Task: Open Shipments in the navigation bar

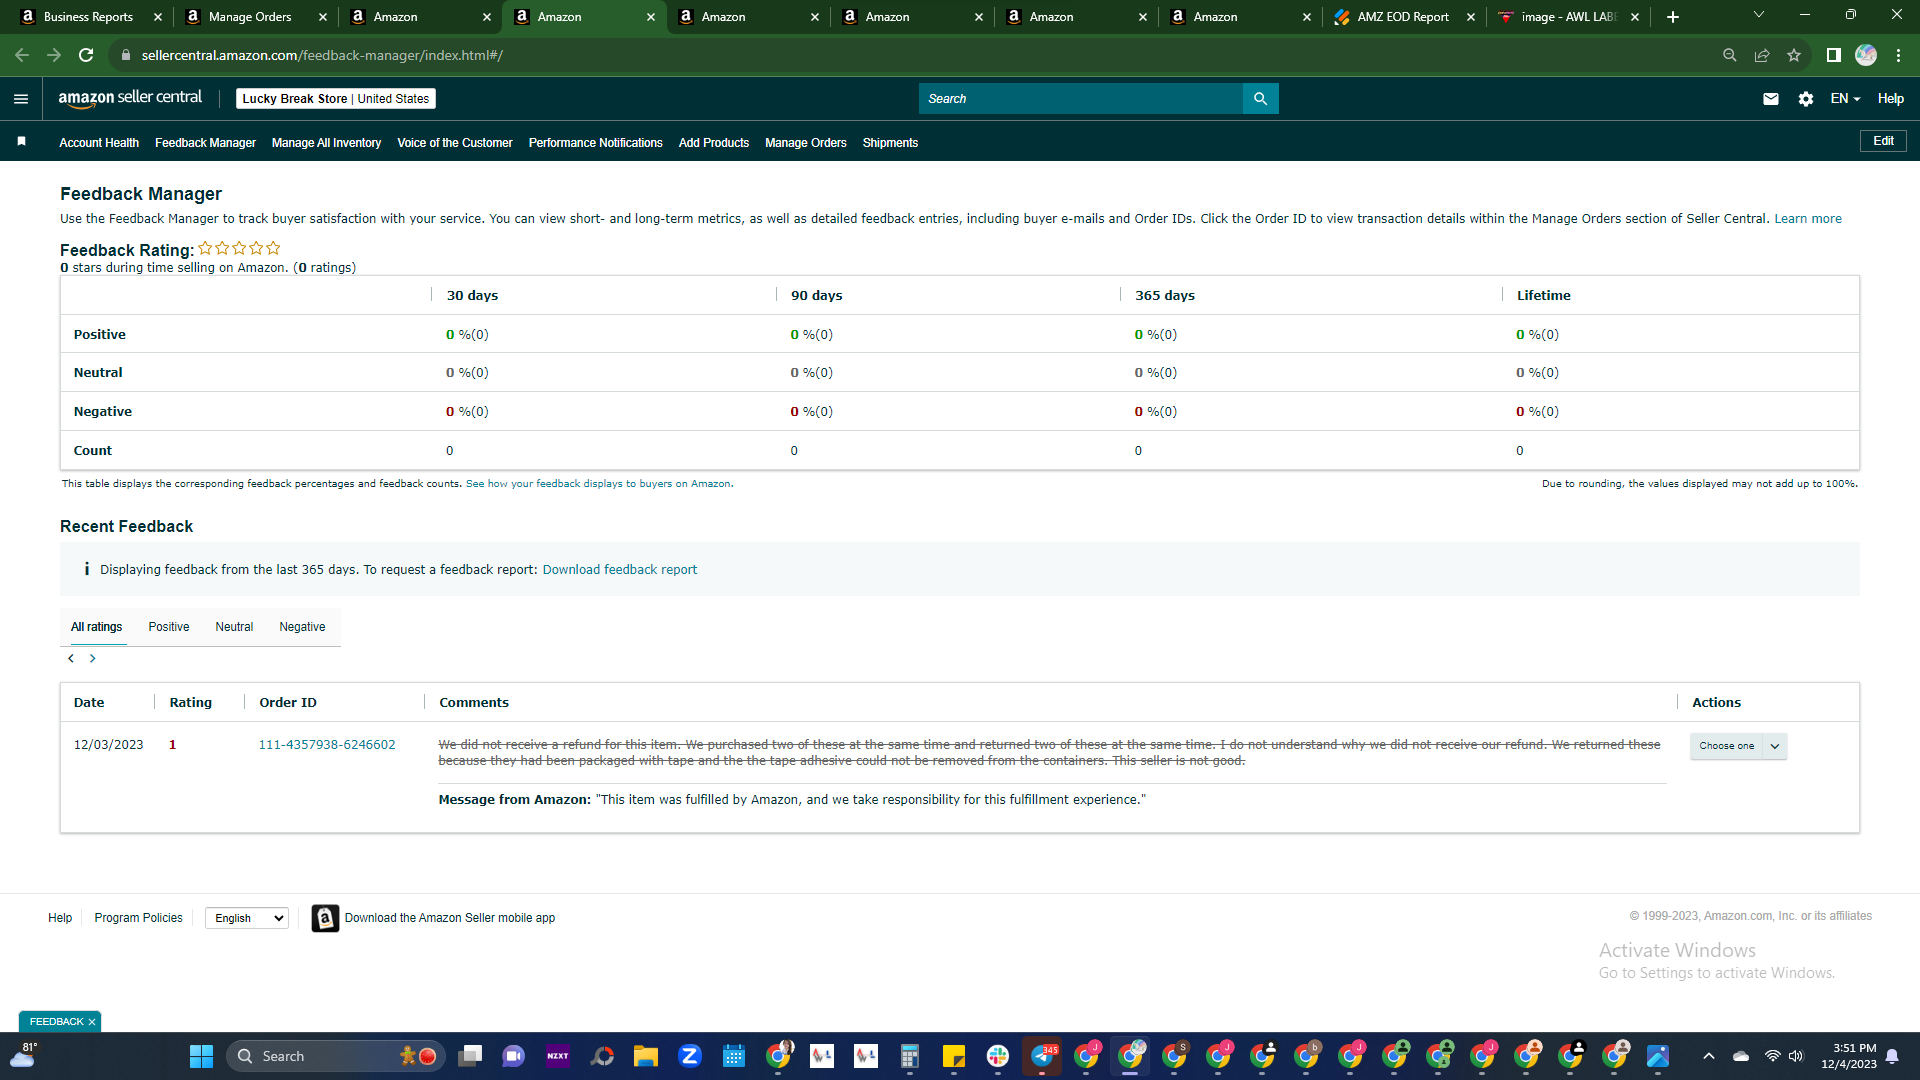Action: (890, 143)
